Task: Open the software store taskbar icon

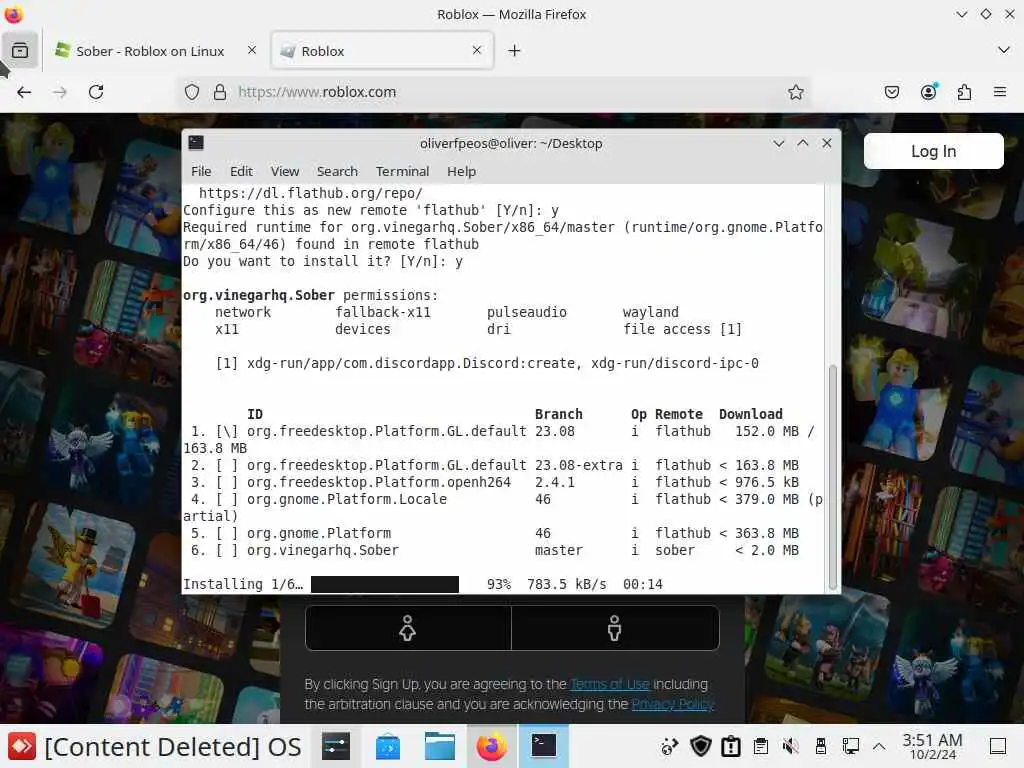Action: [388, 746]
